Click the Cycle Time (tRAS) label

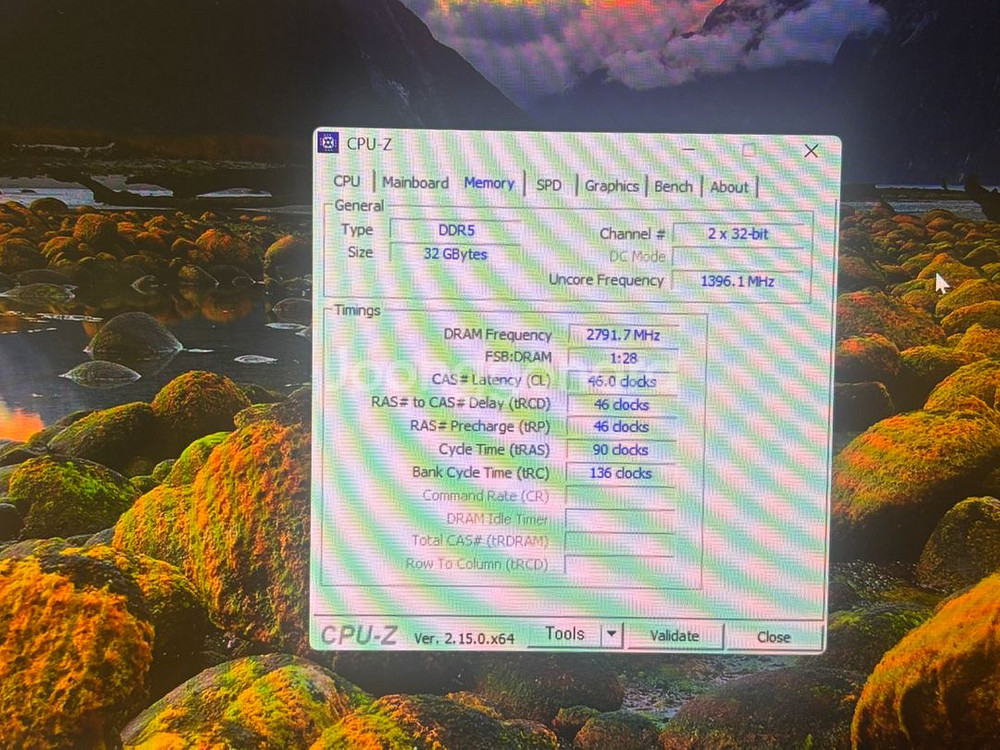(x=494, y=450)
